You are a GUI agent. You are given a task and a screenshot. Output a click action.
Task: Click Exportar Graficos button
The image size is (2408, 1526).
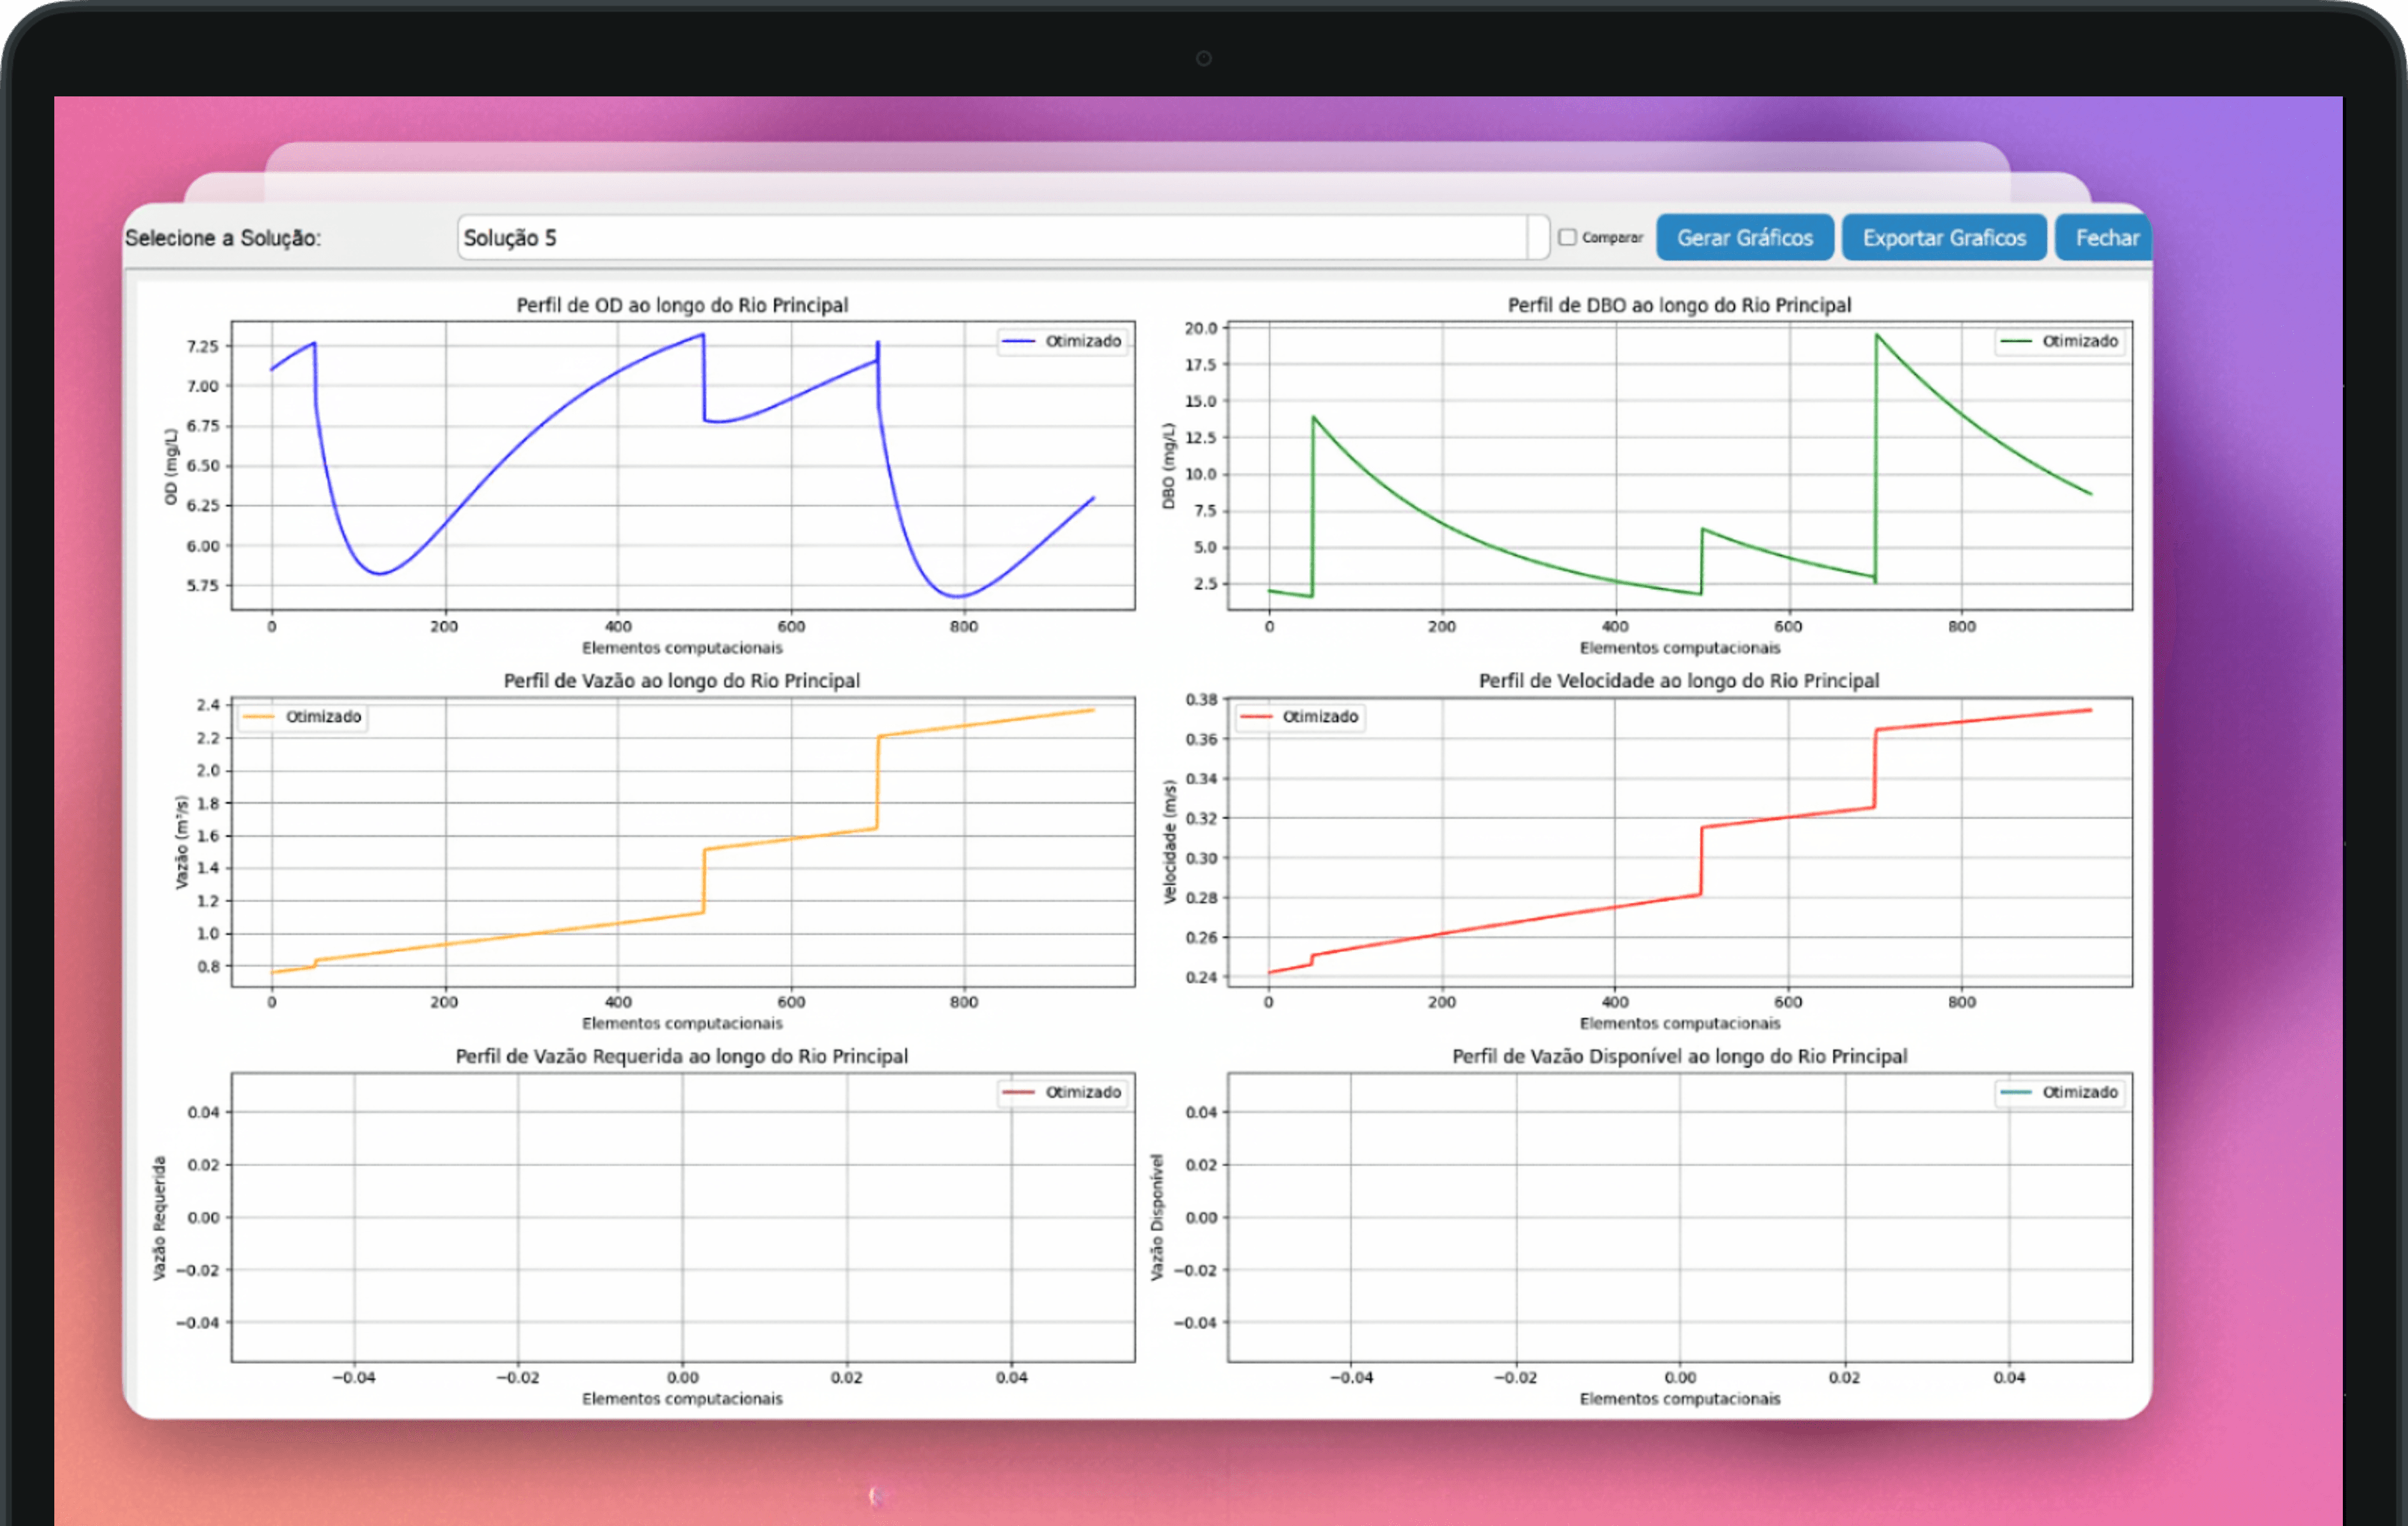[1943, 238]
